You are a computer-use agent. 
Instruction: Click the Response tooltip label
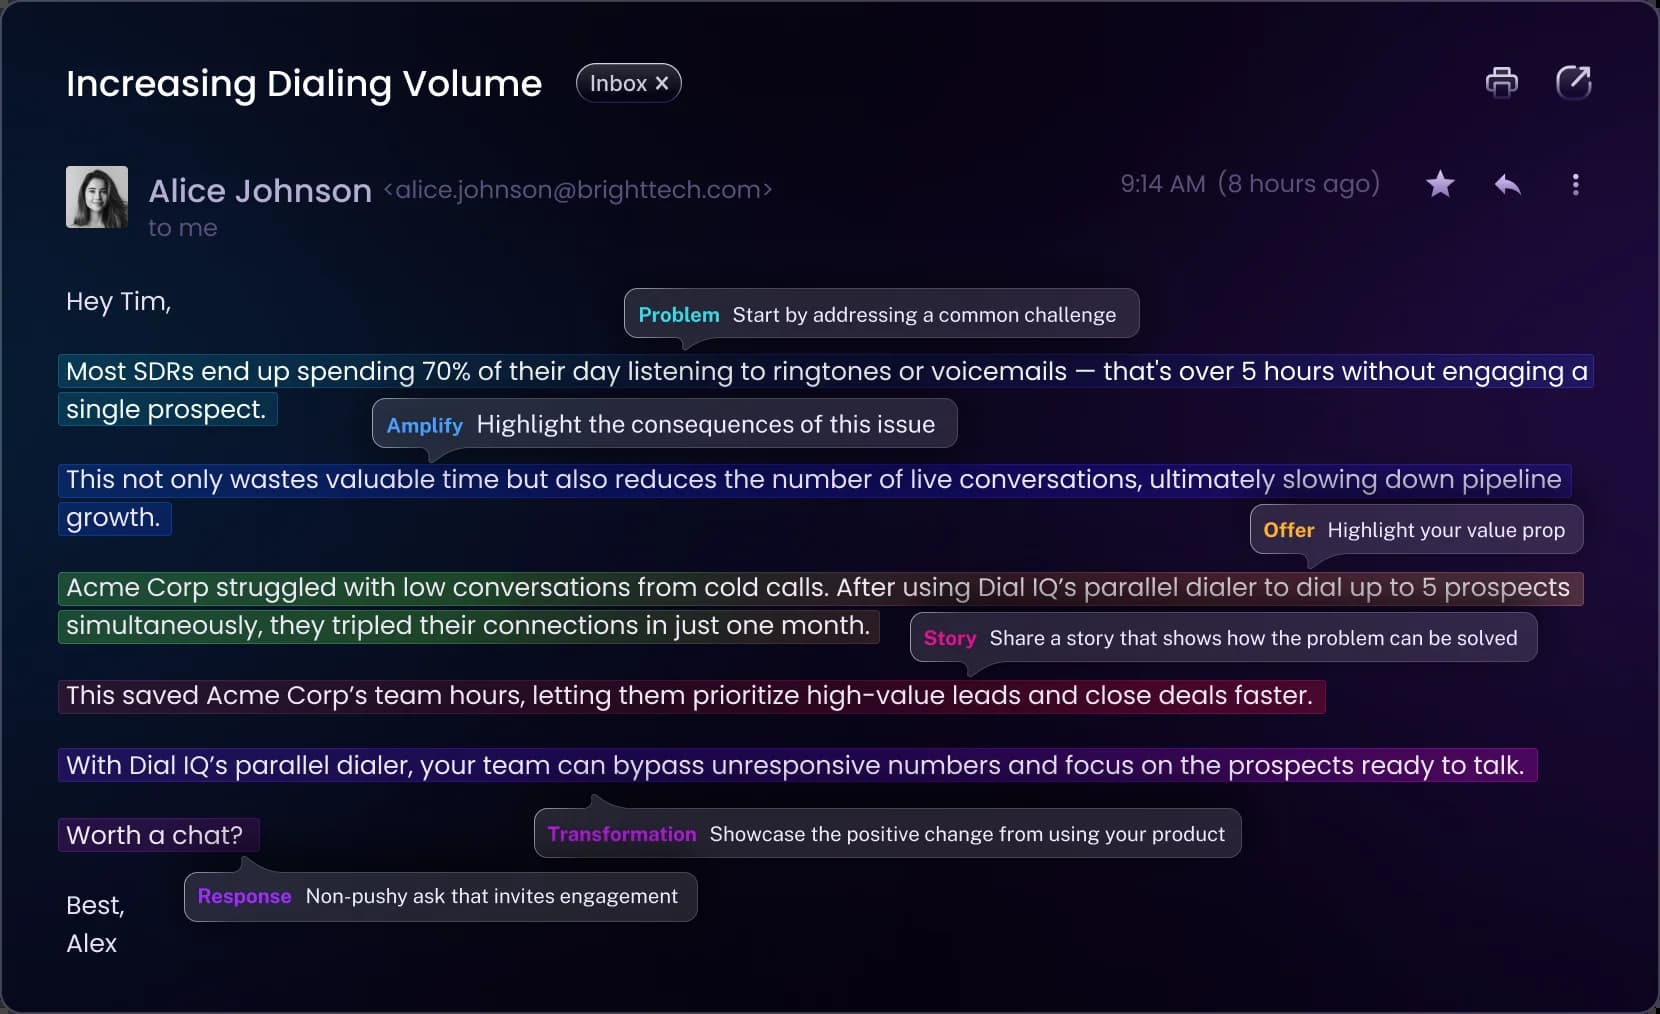tap(245, 896)
